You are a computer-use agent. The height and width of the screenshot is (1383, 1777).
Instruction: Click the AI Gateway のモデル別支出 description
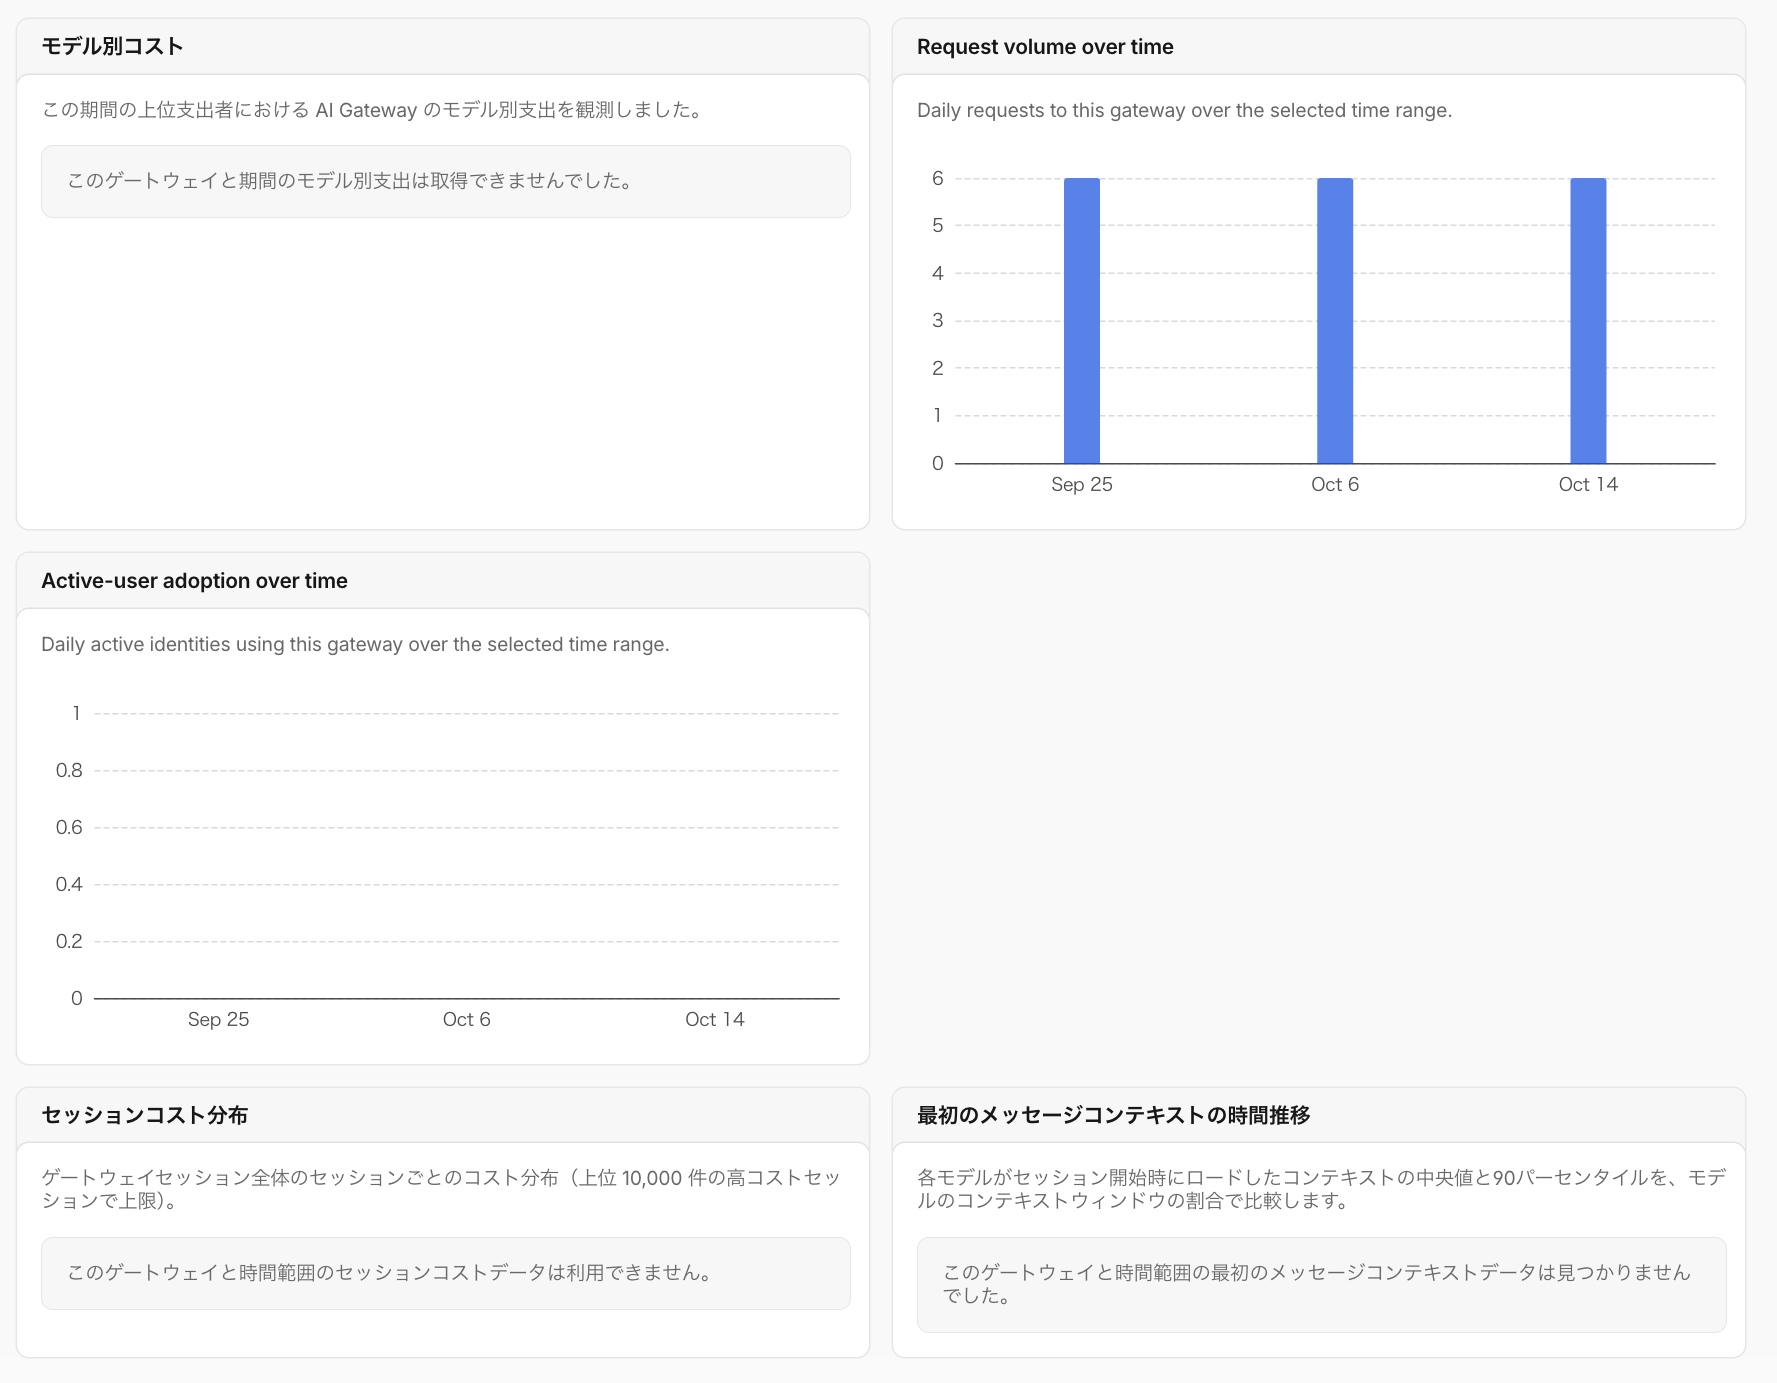[375, 111]
